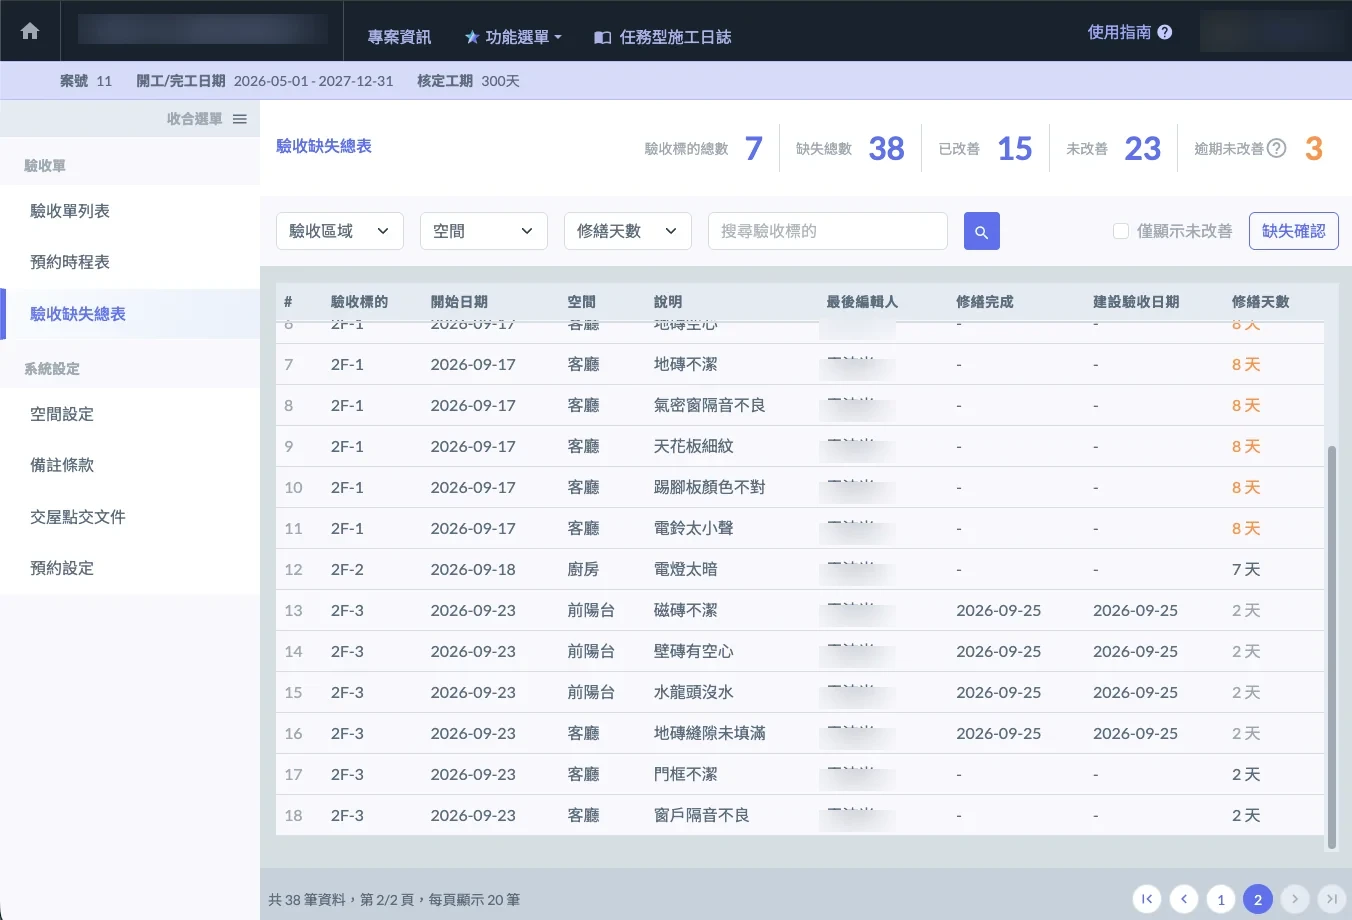The height and width of the screenshot is (920, 1352).
Task: Open 任務型施工日誌 book link
Action: point(663,37)
